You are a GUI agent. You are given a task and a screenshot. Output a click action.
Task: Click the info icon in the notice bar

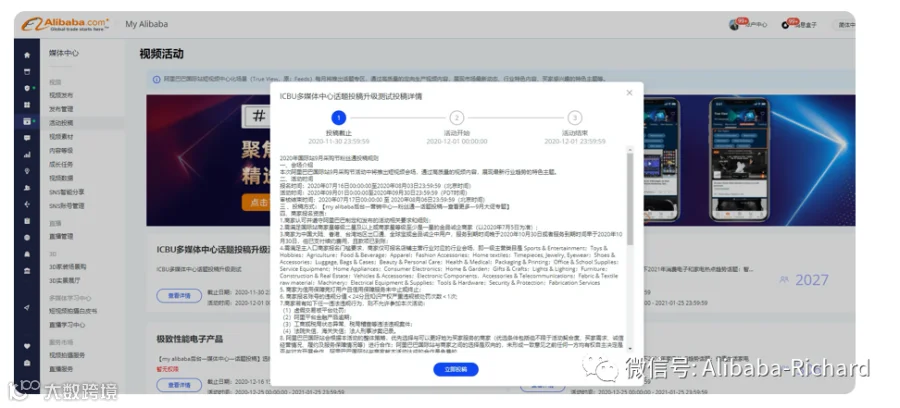click(156, 79)
